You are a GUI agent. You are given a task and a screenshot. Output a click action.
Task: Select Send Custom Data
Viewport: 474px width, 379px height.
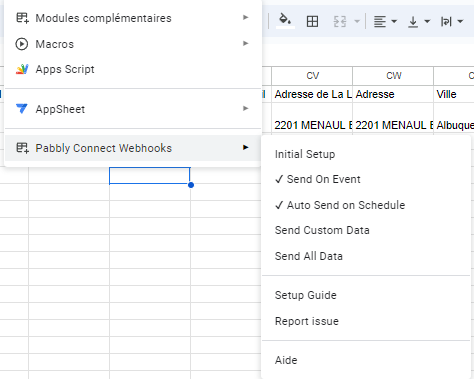366,230
